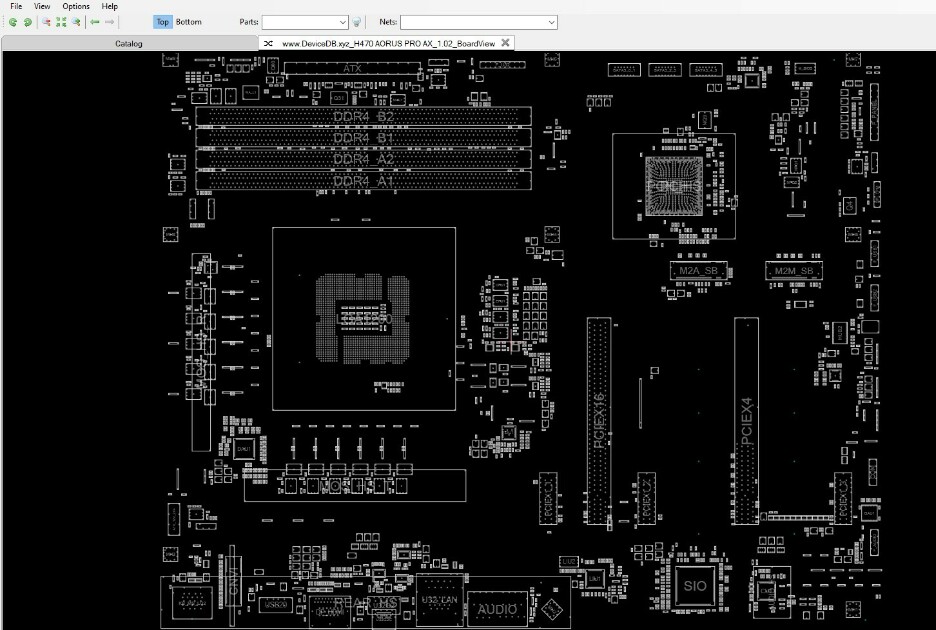Select the ATX power connector part
Image resolution: width=936 pixels, height=630 pixels.
click(352, 68)
